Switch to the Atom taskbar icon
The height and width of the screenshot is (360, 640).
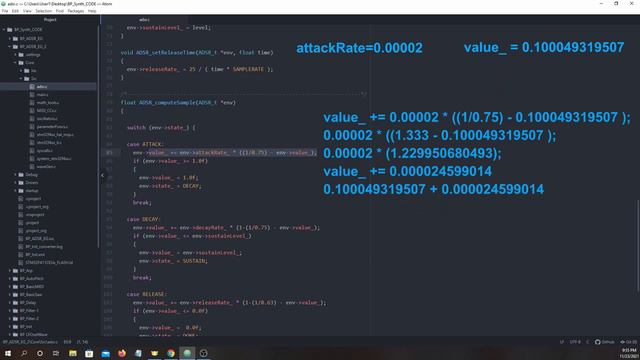click(x=187, y=353)
